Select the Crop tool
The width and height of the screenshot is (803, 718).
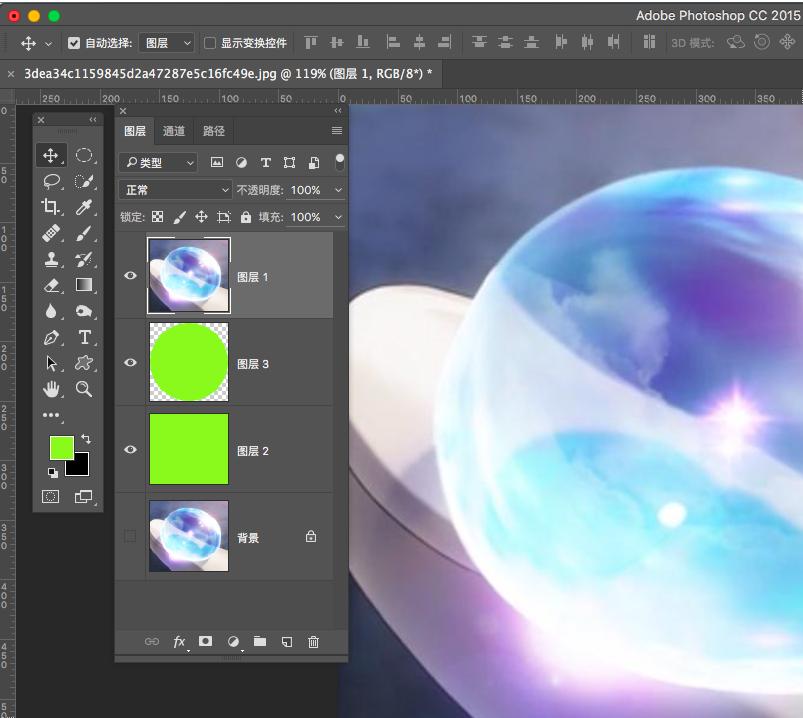pos(51,207)
